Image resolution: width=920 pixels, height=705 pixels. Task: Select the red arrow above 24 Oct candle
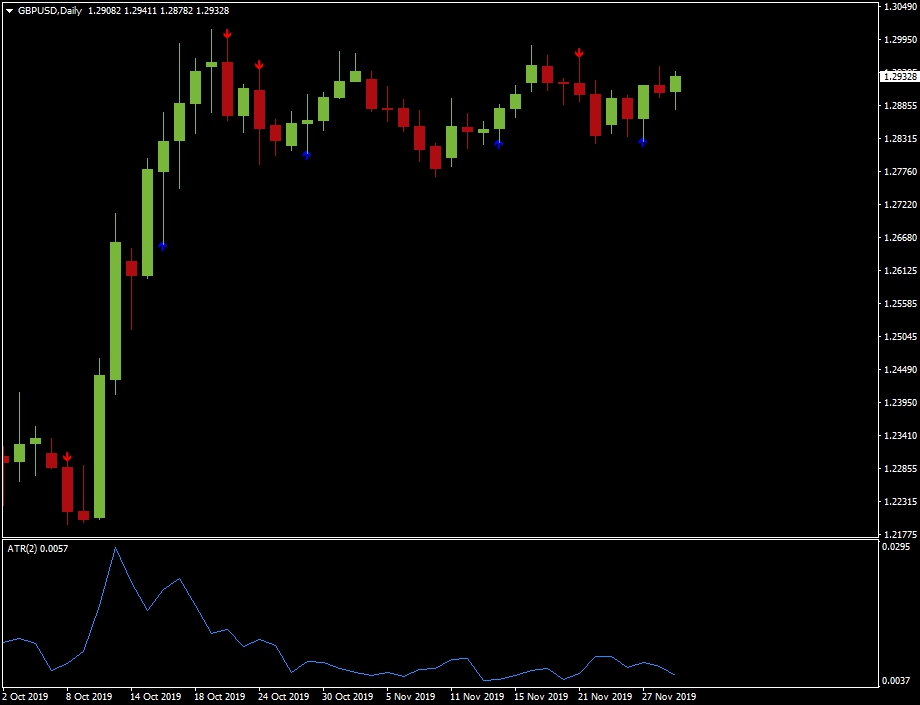(259, 65)
